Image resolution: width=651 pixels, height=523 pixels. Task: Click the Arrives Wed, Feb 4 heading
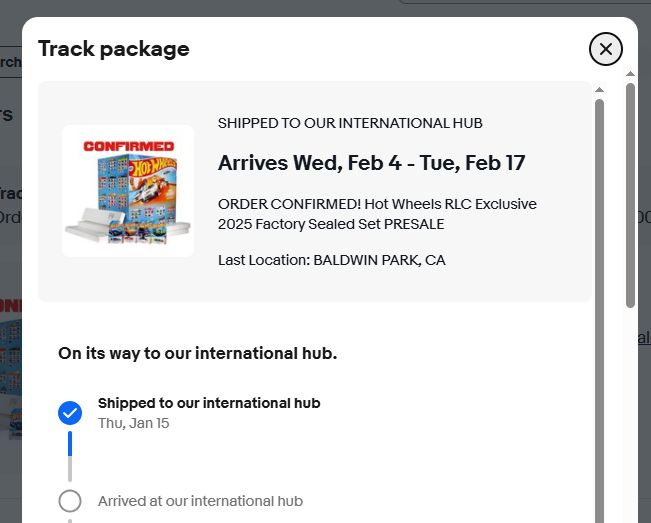tap(371, 163)
